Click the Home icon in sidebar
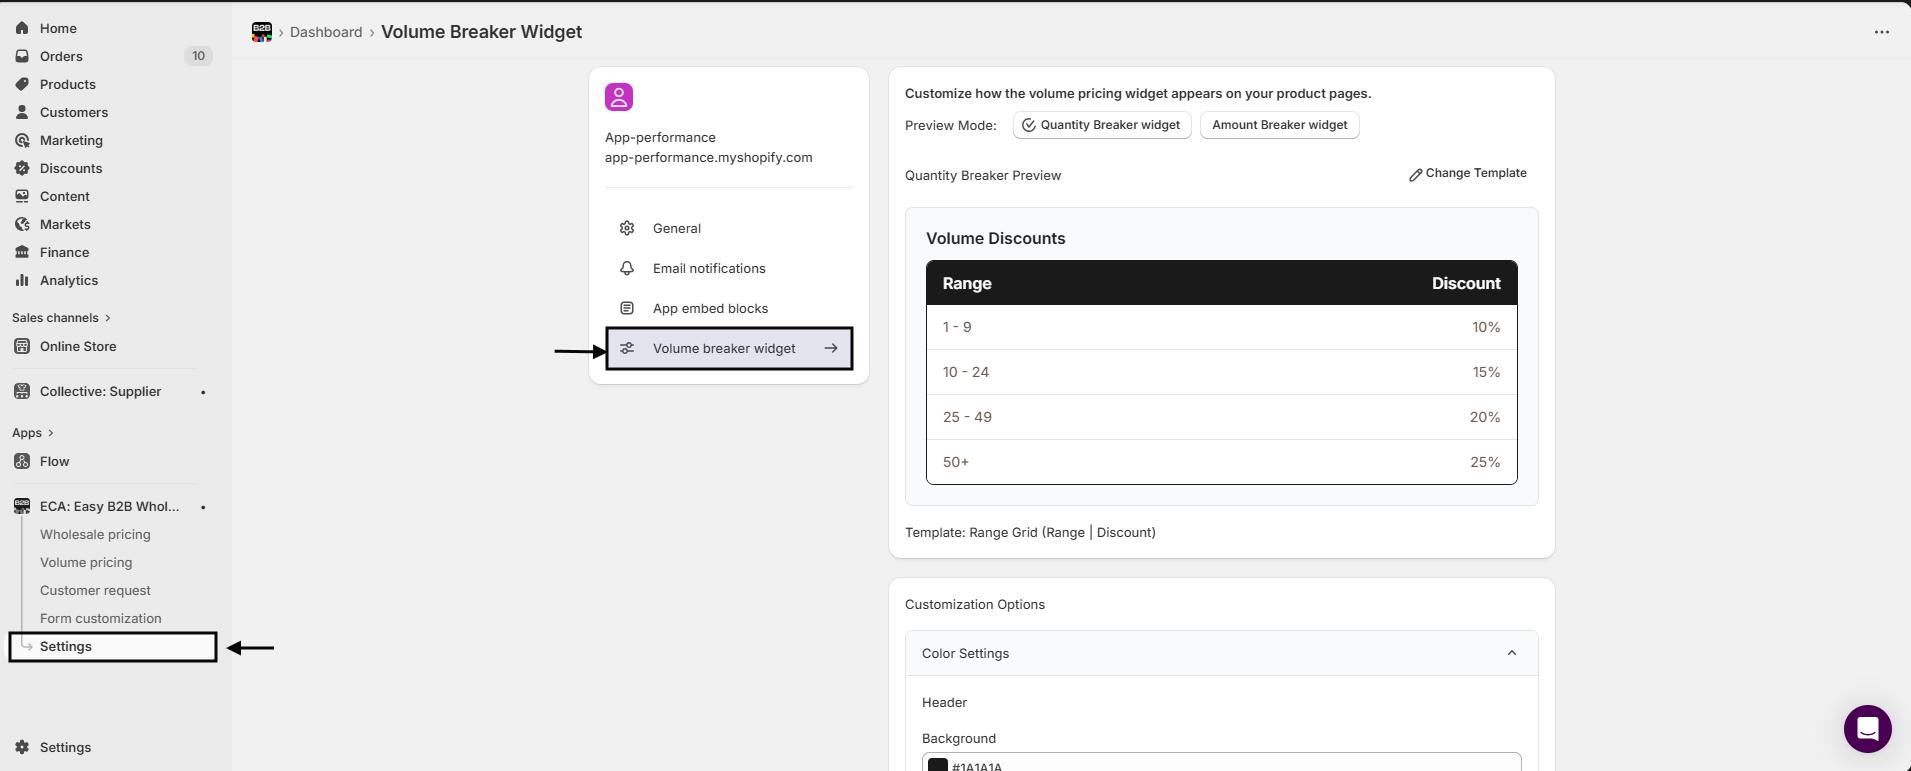The image size is (1911, 771). point(22,28)
